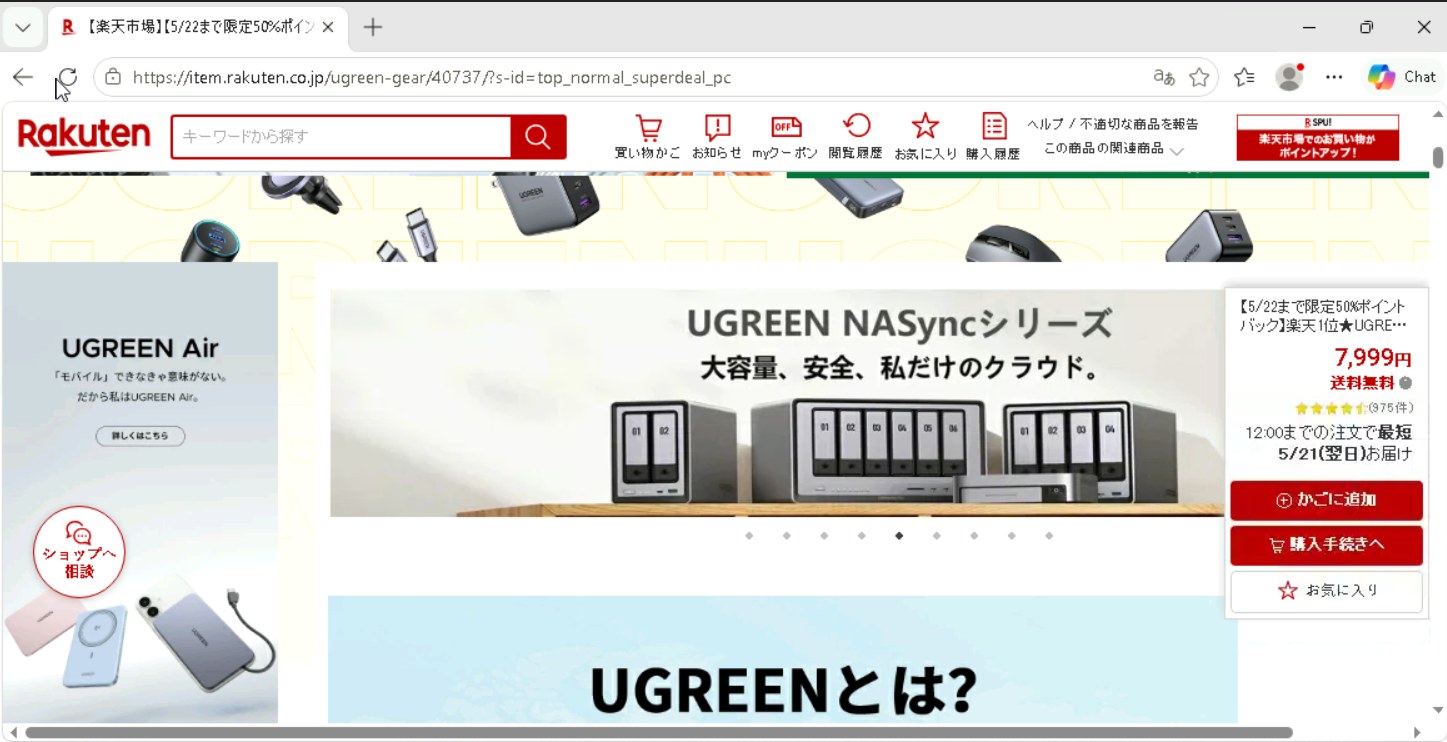The height and width of the screenshot is (742, 1447).
Task: Click the keyword search field
Action: tap(341, 137)
